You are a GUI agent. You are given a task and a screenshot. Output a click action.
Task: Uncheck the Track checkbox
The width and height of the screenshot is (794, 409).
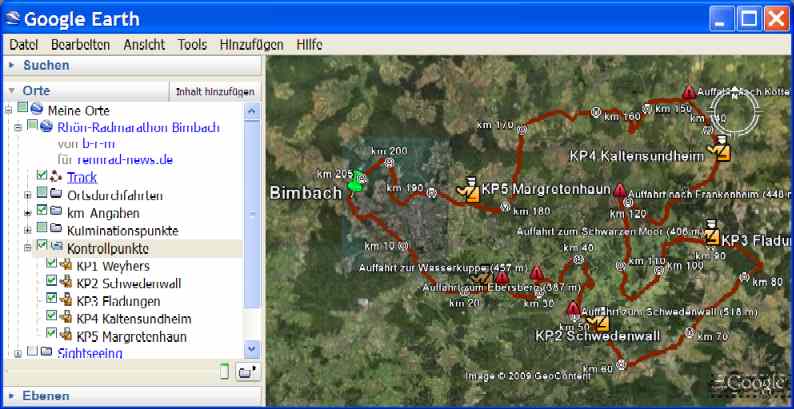[x=42, y=176]
